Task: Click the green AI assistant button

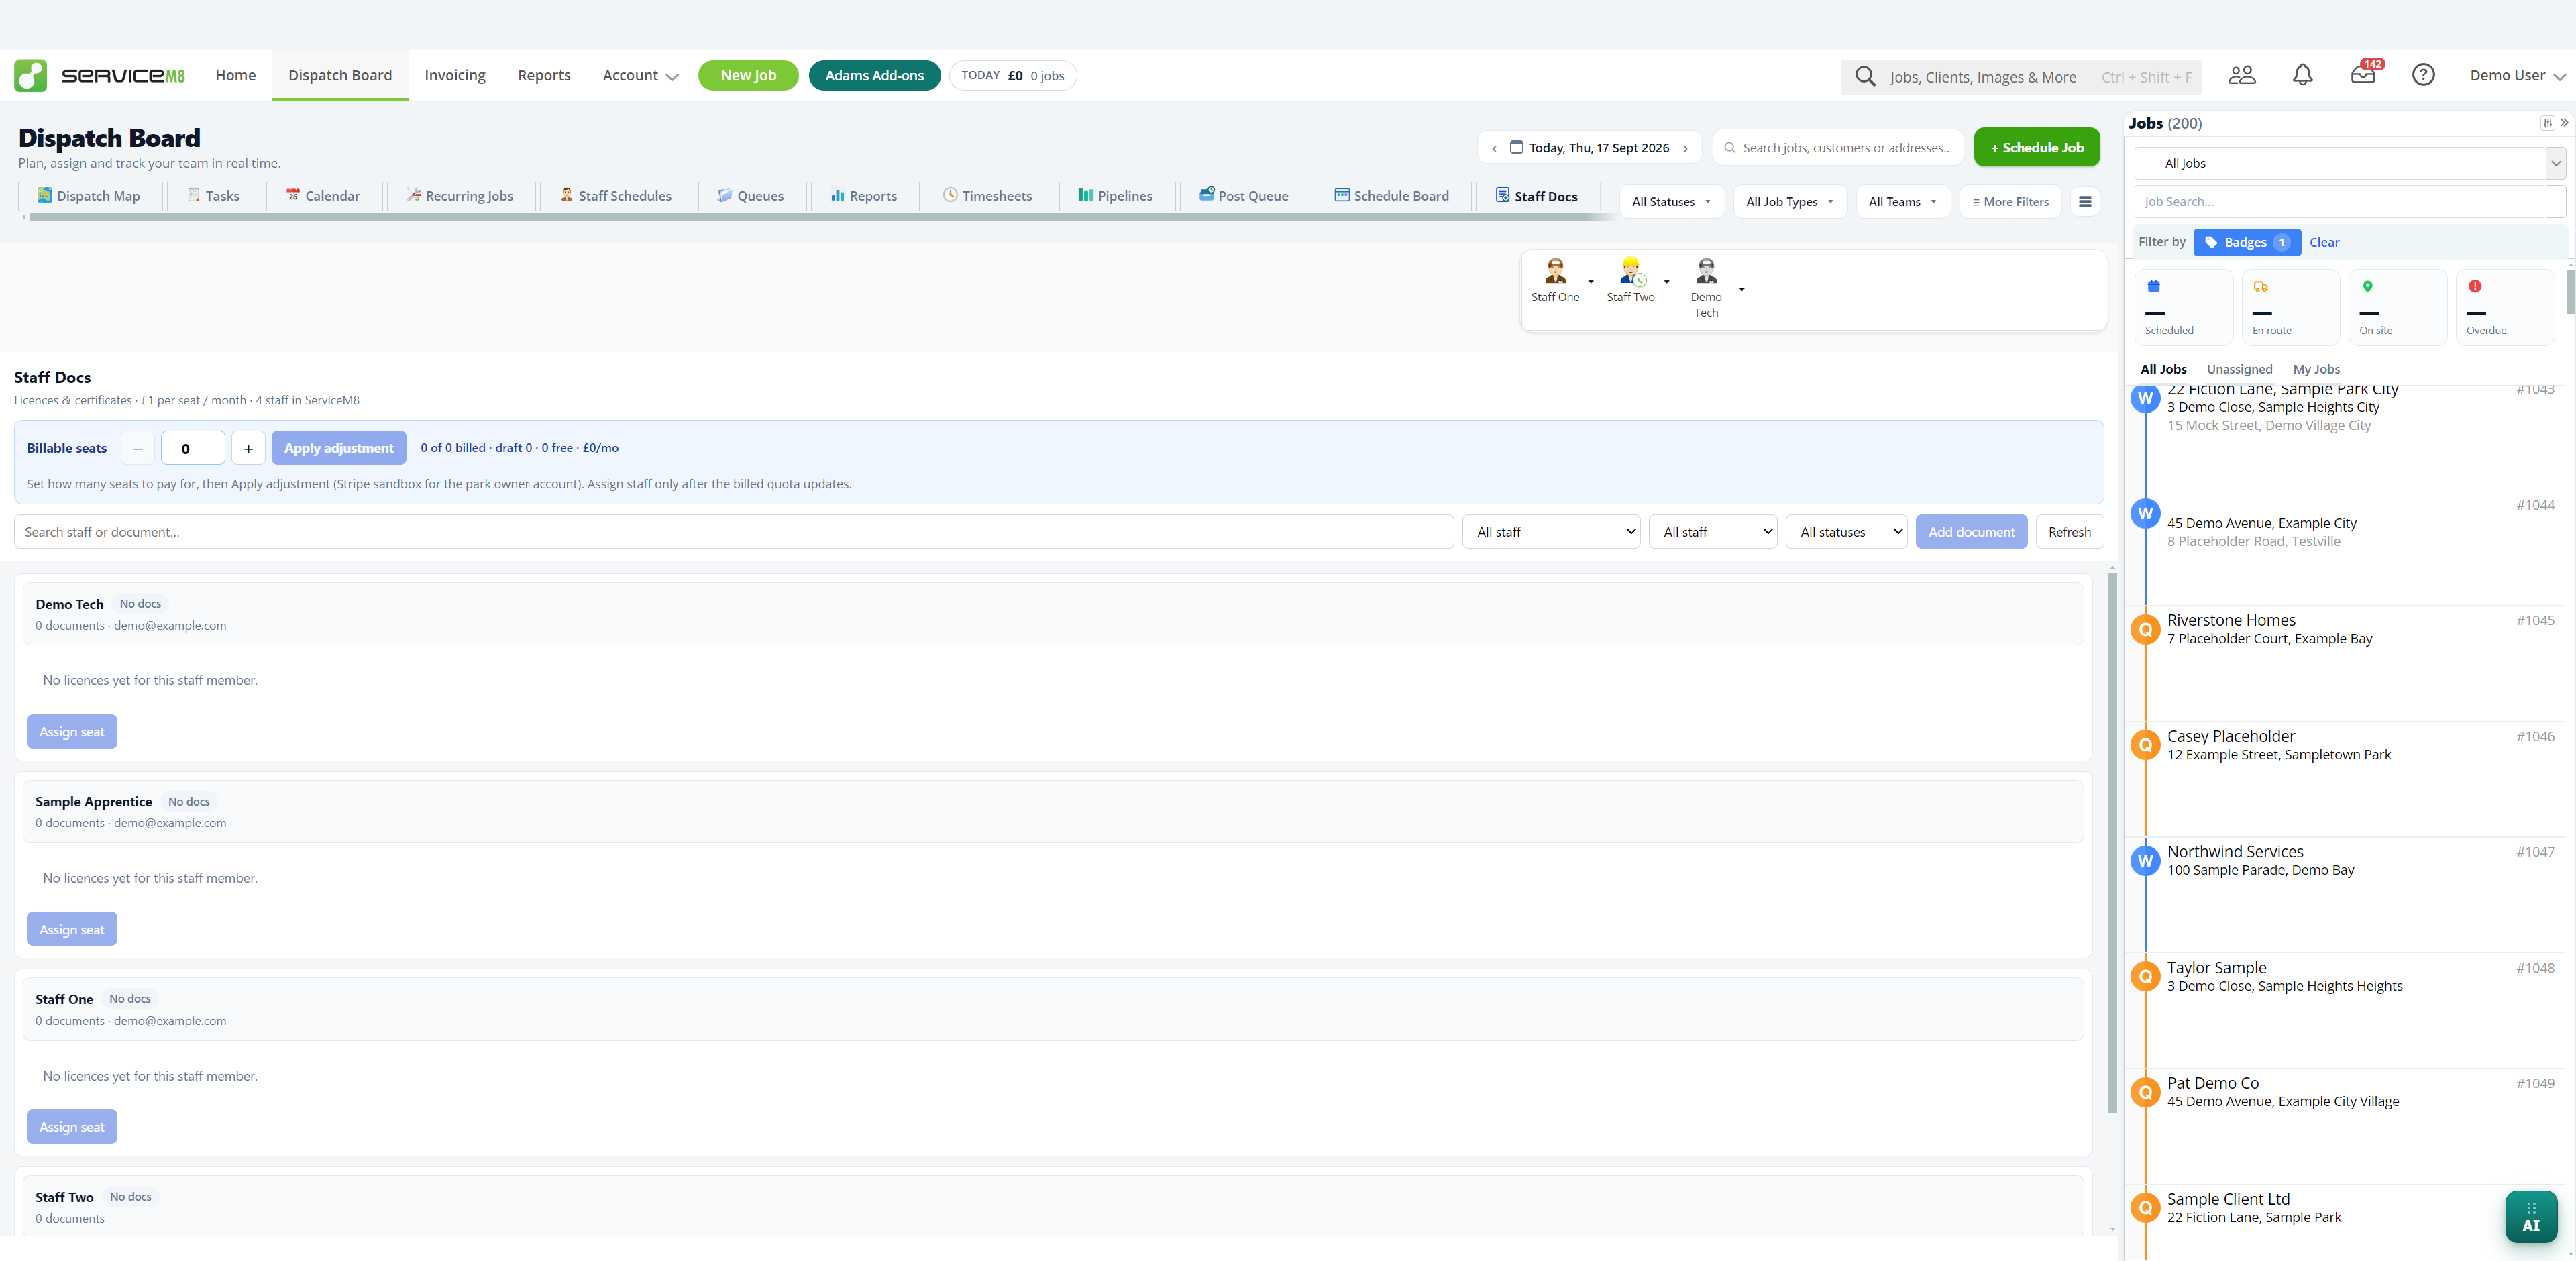Action: [x=2531, y=1216]
